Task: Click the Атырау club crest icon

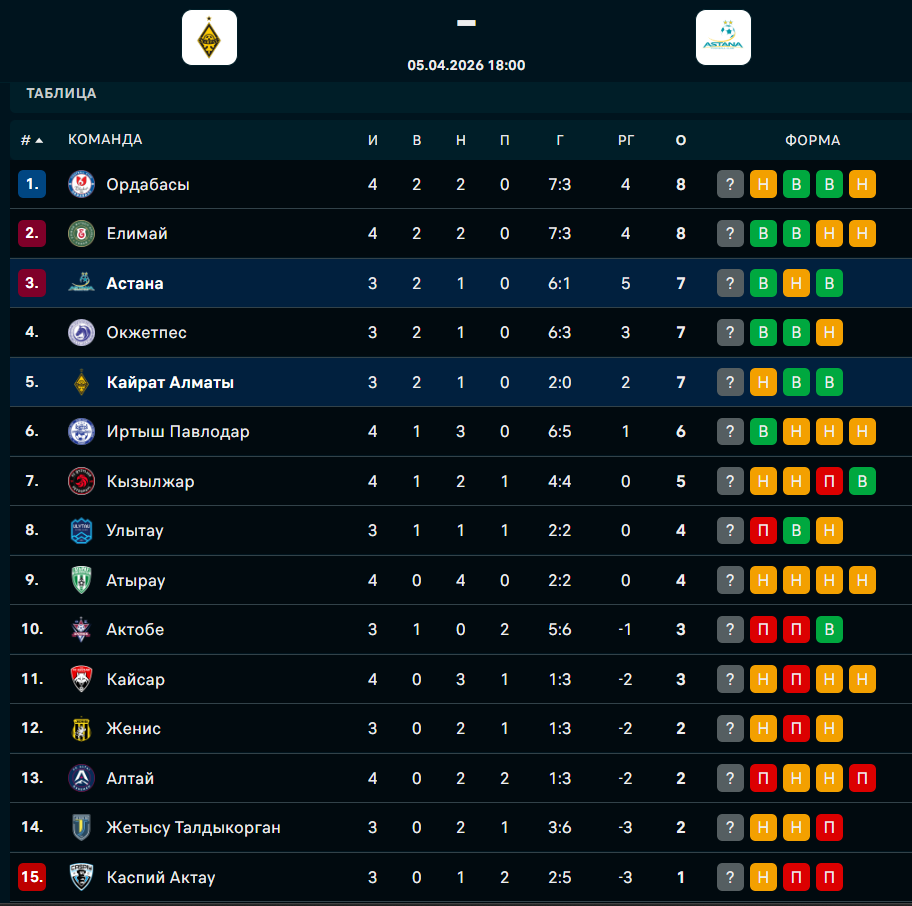Action: [81, 580]
